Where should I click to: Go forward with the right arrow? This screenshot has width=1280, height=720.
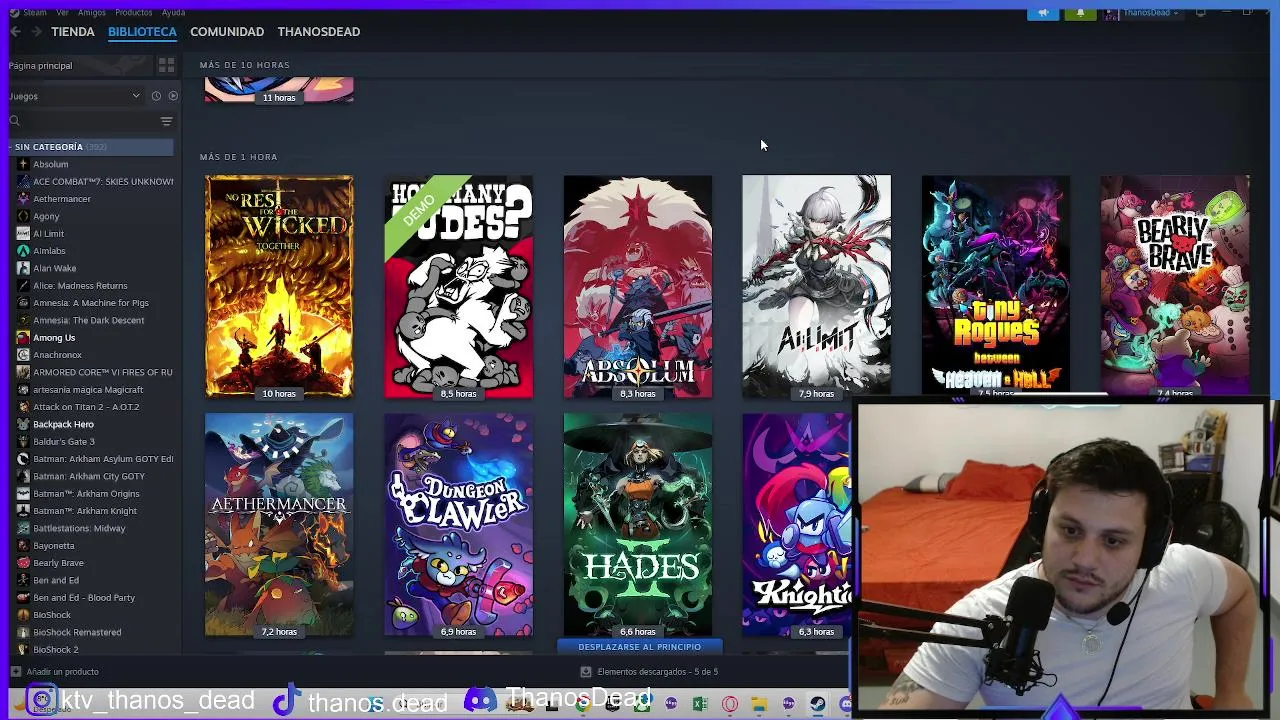[x=36, y=32]
